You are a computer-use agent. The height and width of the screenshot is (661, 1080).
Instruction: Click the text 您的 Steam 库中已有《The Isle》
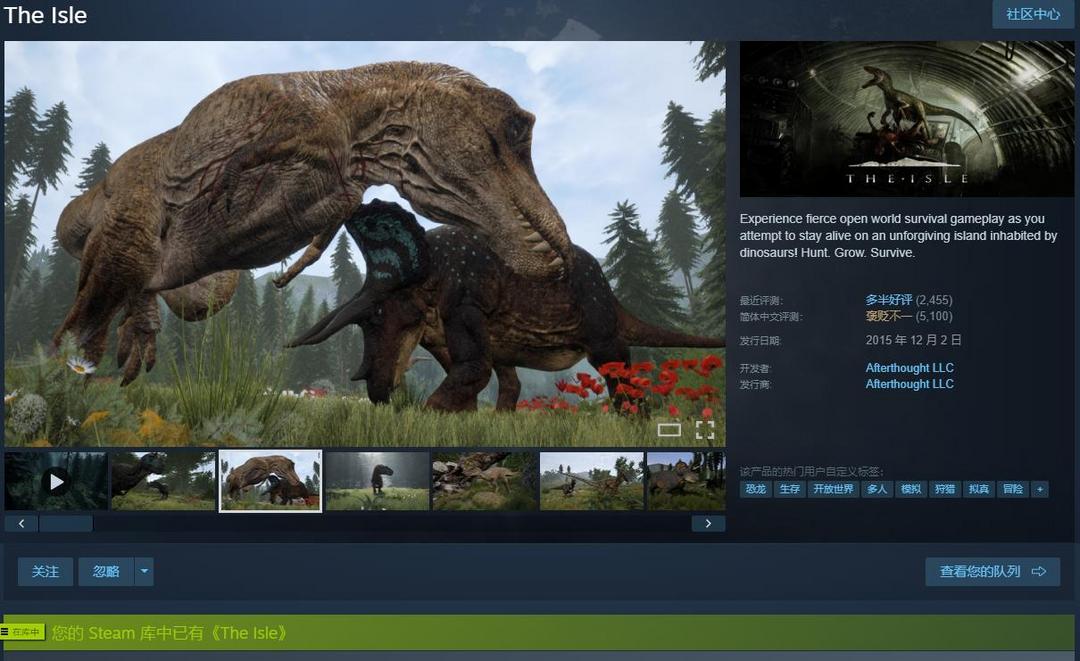(x=169, y=633)
